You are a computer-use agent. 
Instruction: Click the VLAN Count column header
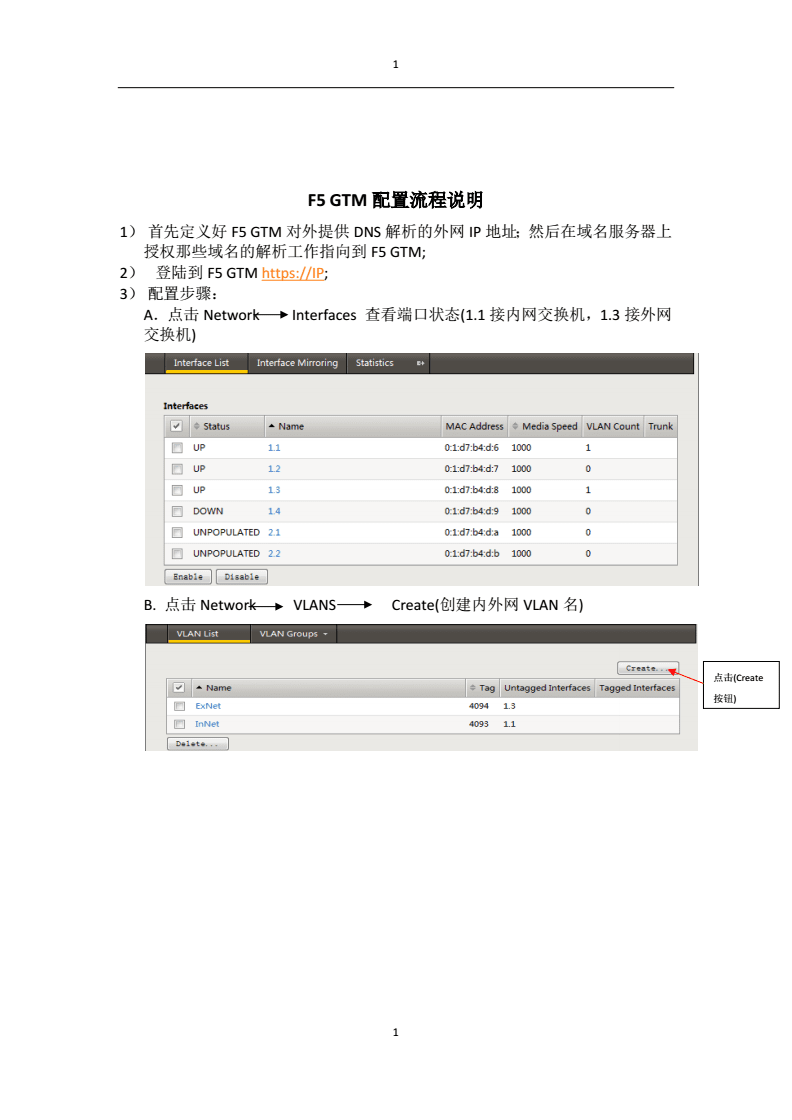[613, 426]
